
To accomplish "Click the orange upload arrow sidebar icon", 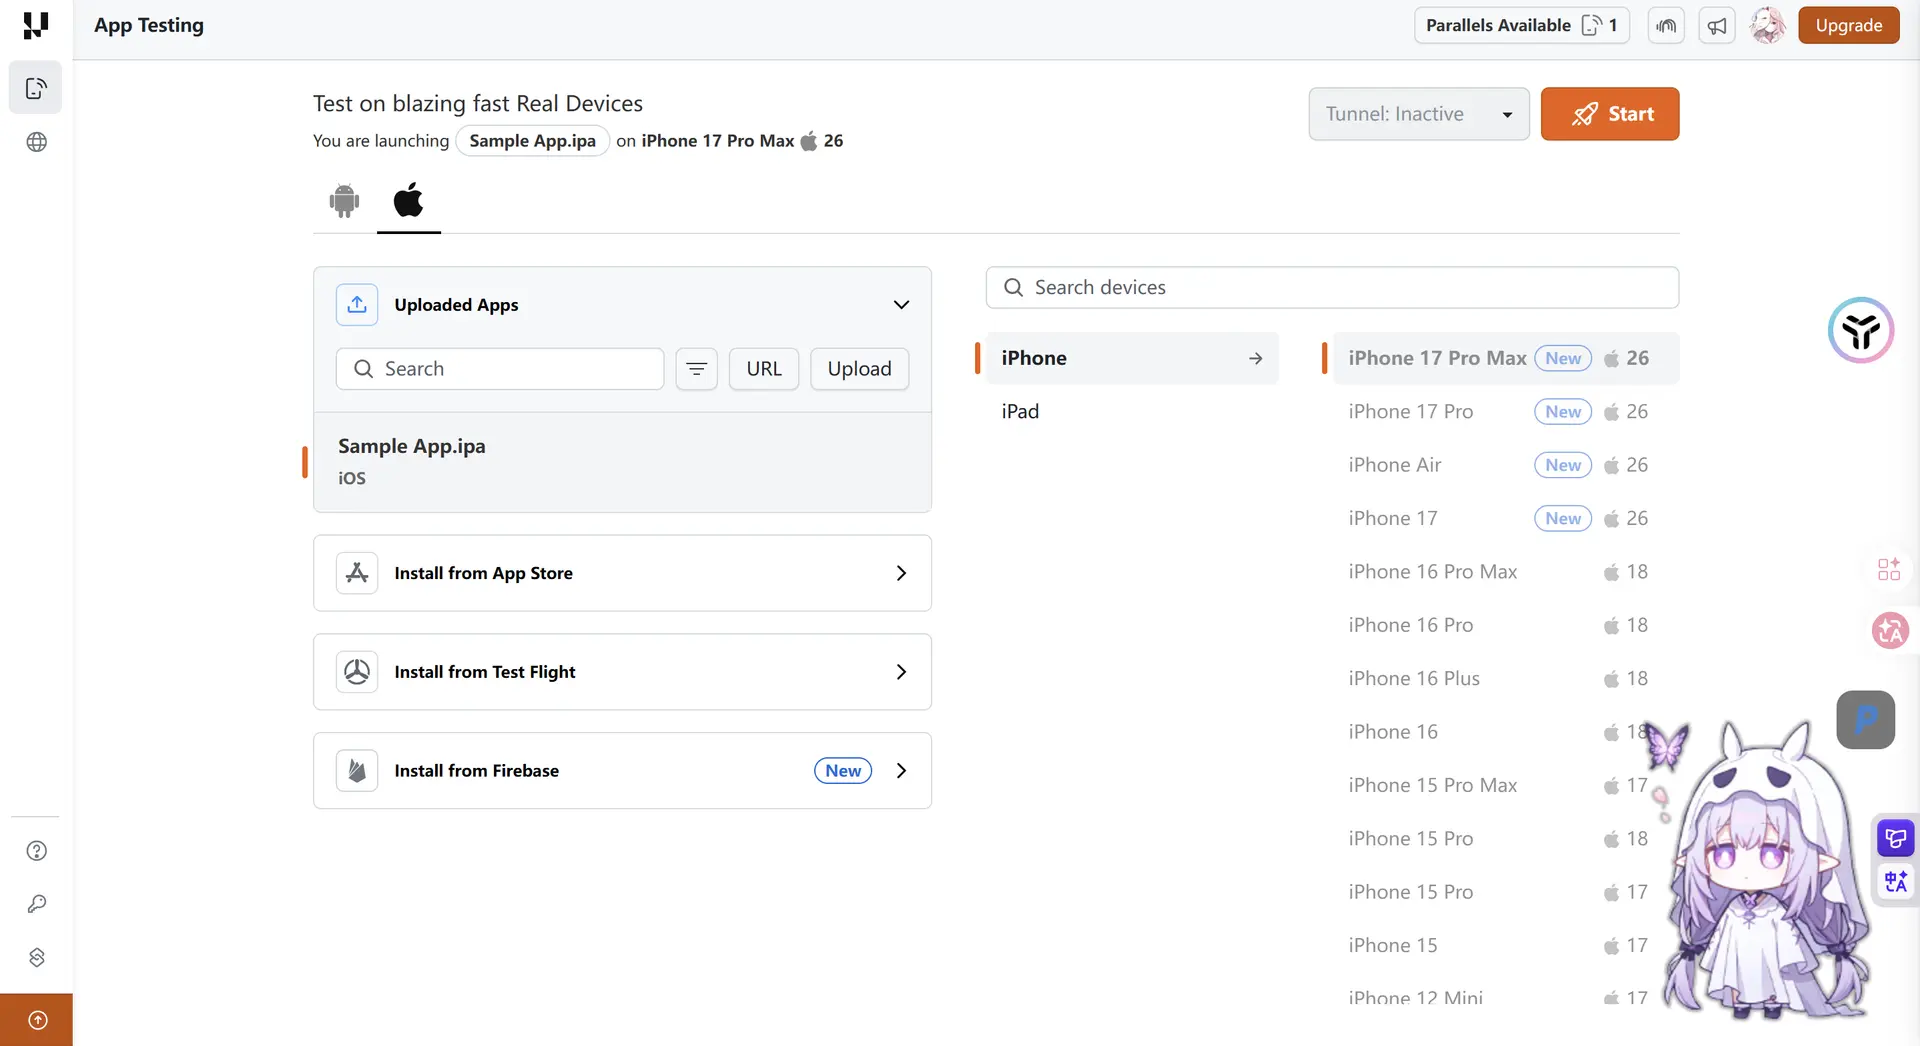I will coord(37,1020).
